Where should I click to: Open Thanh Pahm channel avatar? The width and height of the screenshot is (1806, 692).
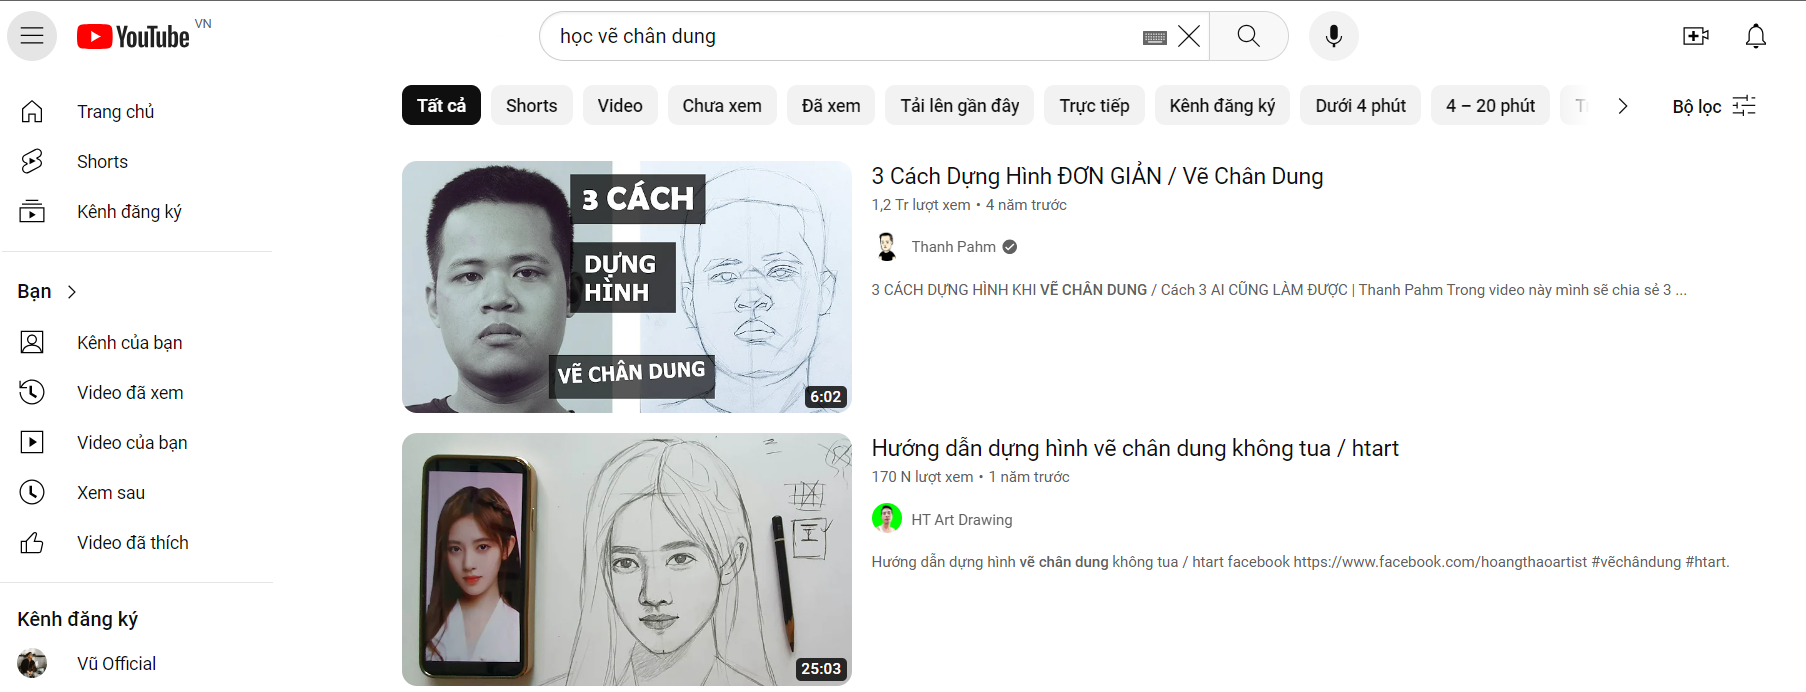point(886,246)
